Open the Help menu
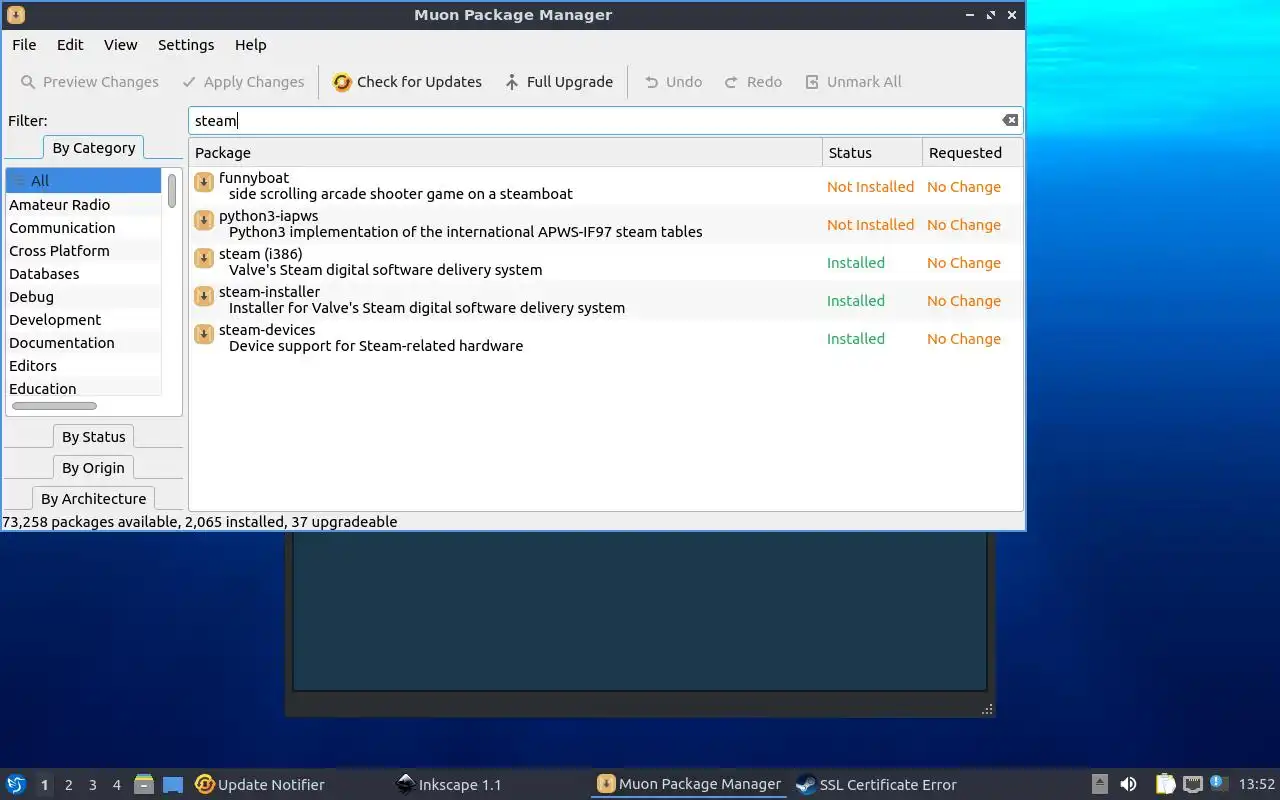This screenshot has width=1280, height=800. click(250, 45)
